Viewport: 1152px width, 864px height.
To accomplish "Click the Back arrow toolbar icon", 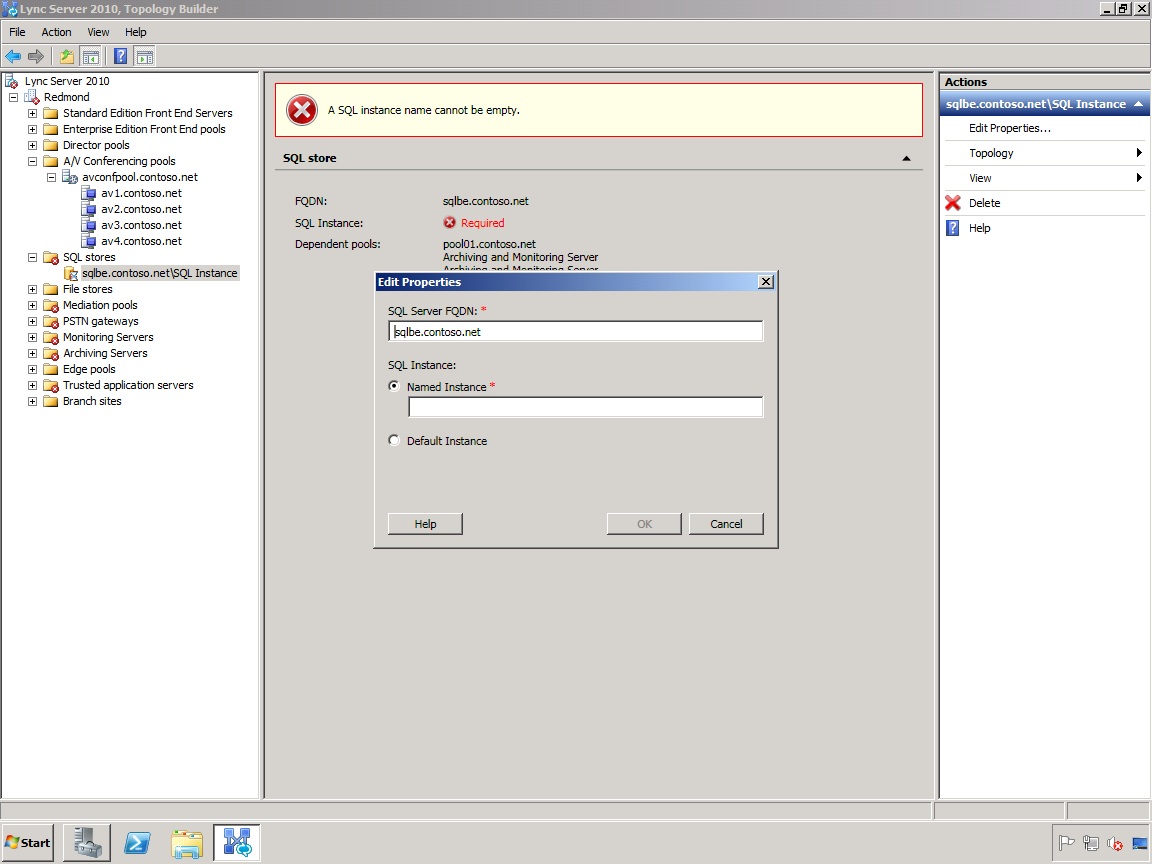I will click(13, 57).
